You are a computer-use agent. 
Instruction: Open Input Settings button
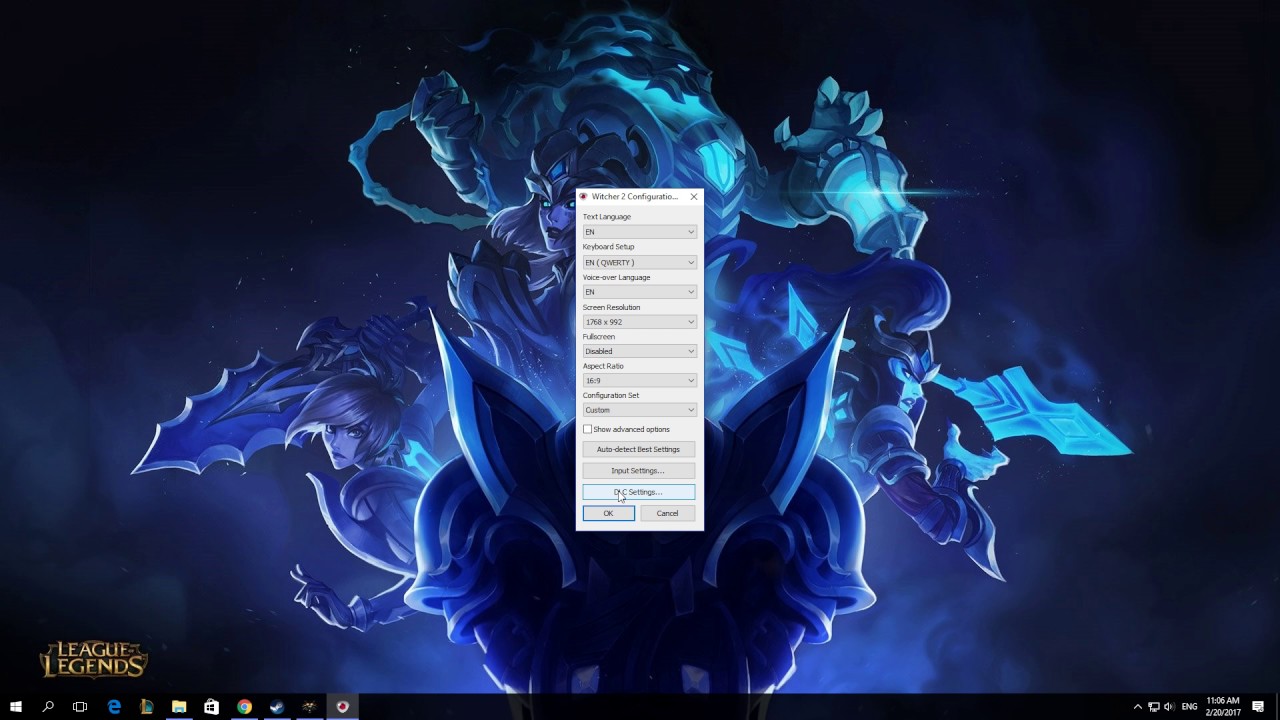point(638,471)
